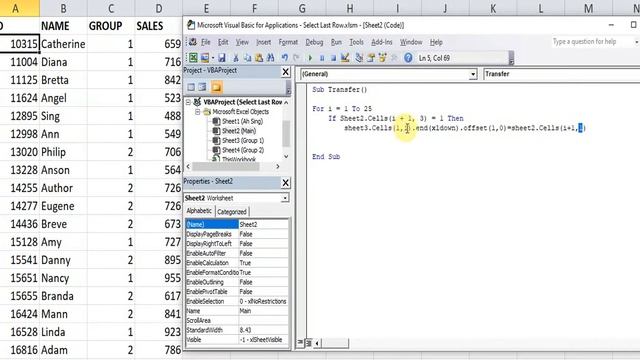Click the Undo arrow icon
Screen dimensions: 640x360
point(284,58)
